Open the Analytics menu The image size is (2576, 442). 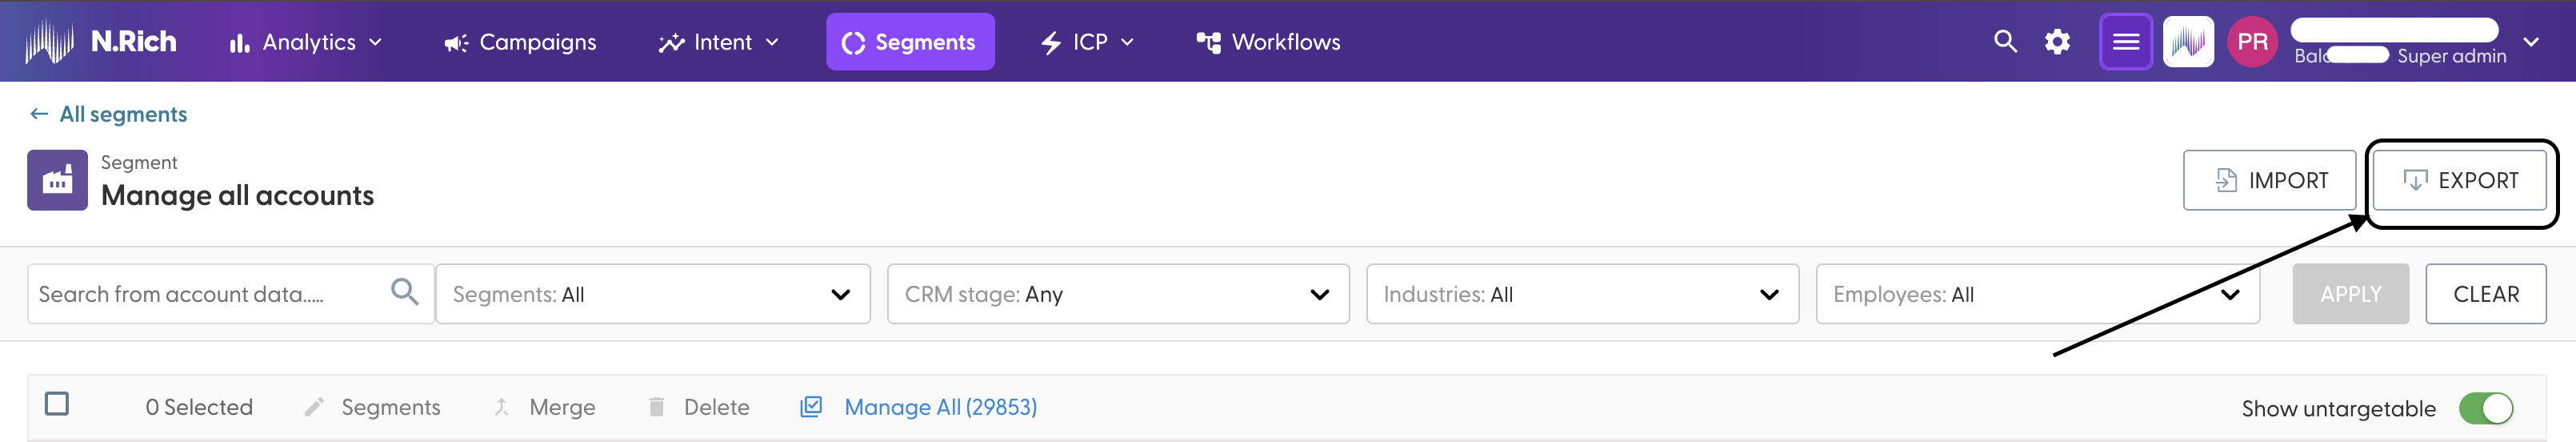(x=305, y=42)
